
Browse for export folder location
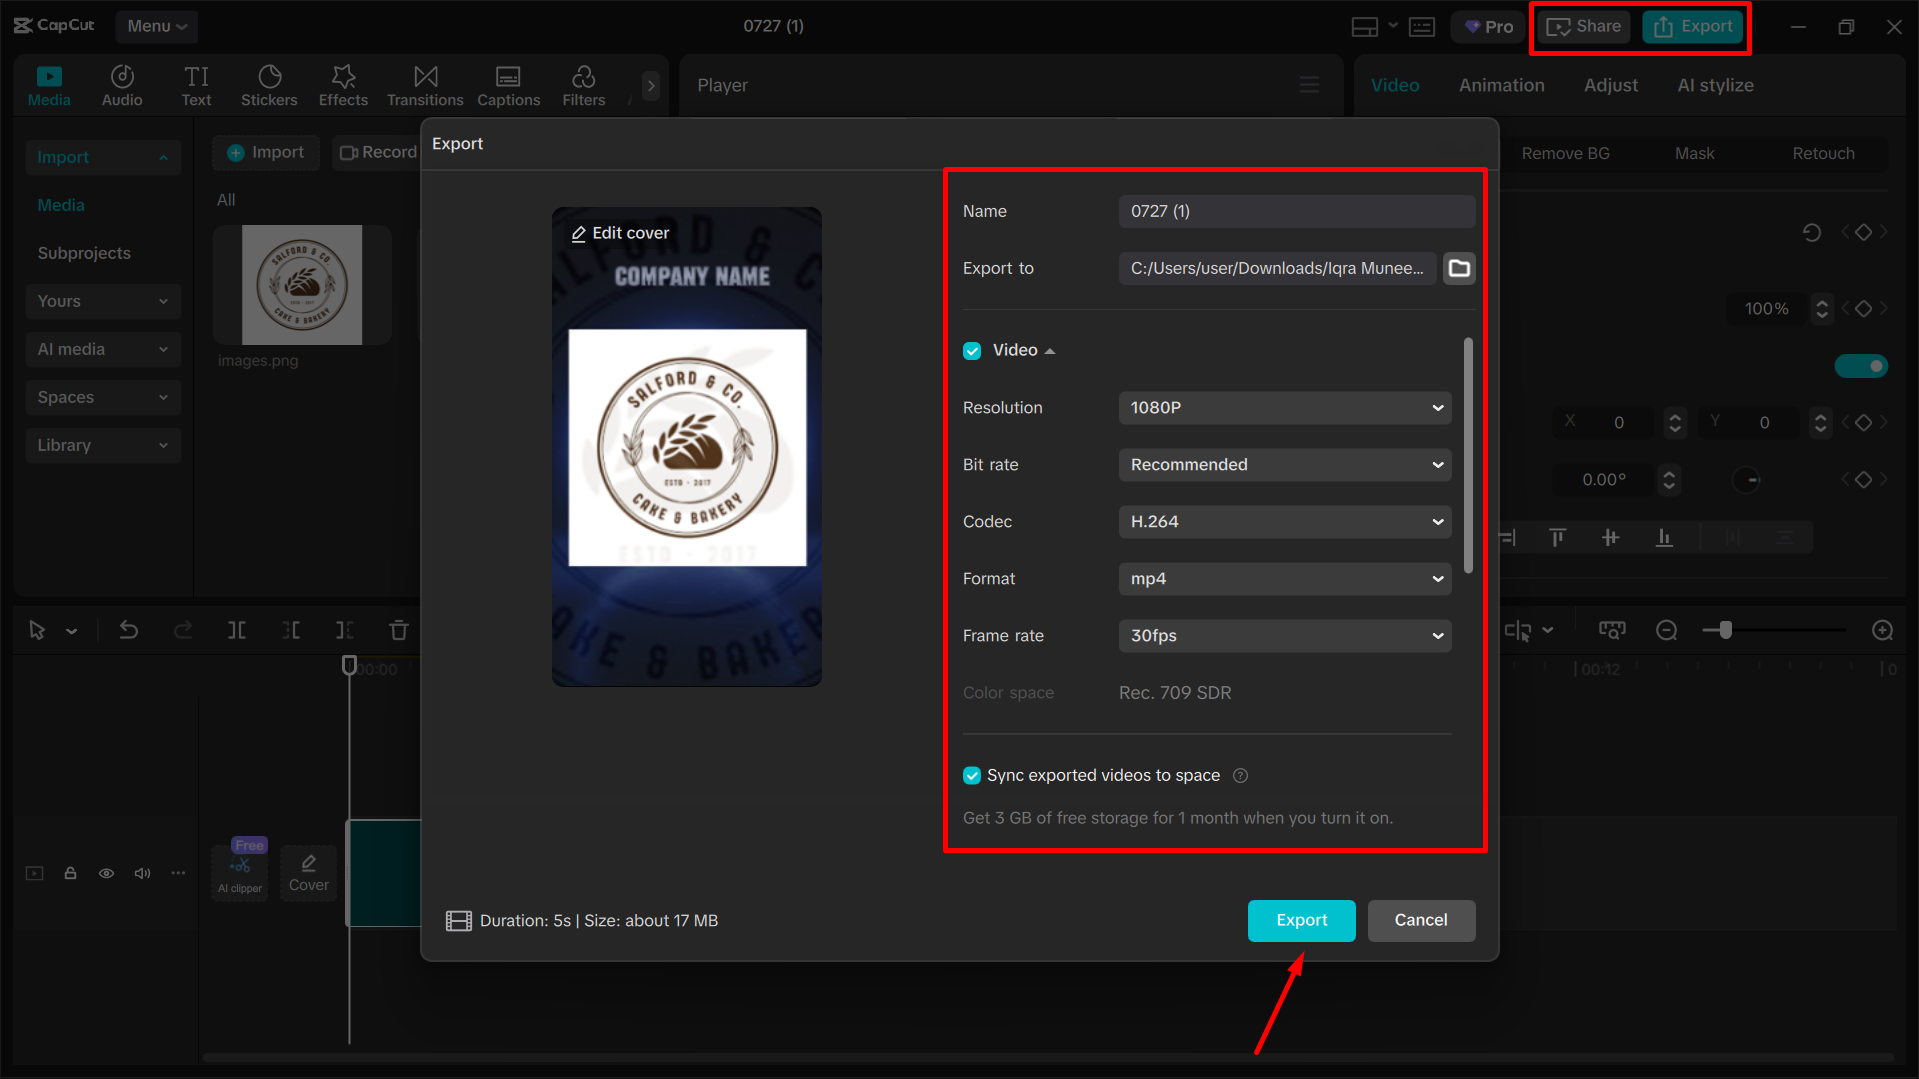tap(1459, 268)
